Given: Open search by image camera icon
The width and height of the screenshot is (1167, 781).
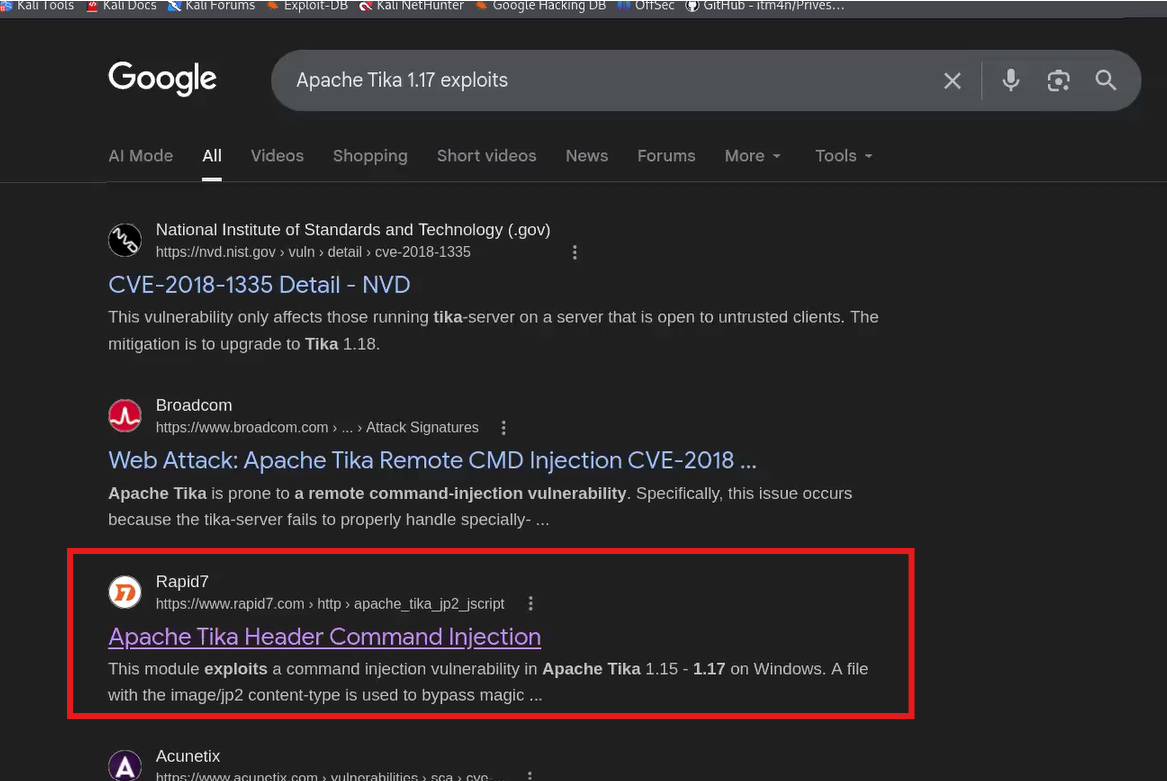Looking at the screenshot, I should point(1058,80).
